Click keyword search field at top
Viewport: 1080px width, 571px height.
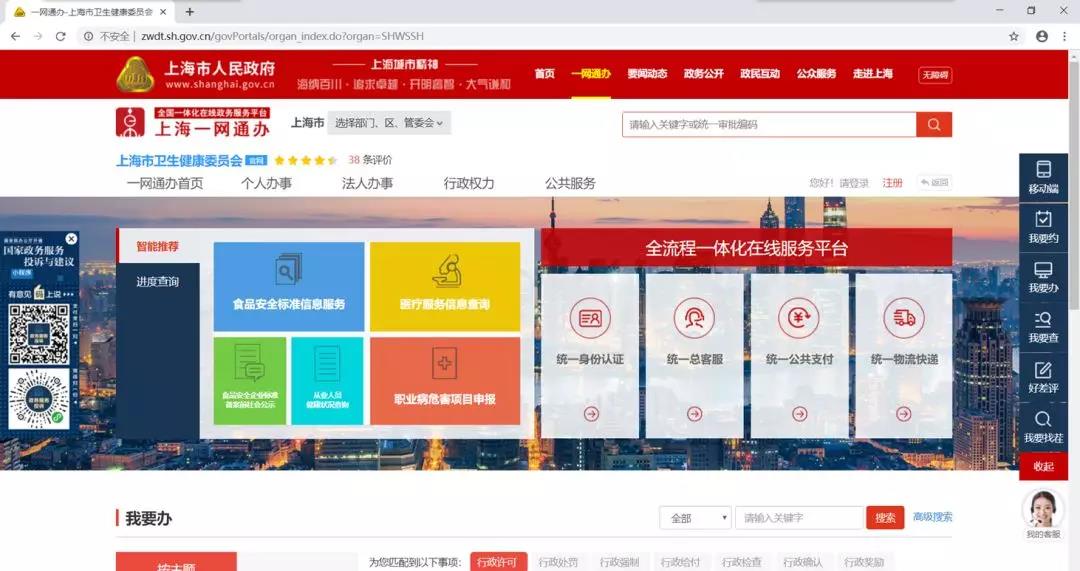pos(769,125)
